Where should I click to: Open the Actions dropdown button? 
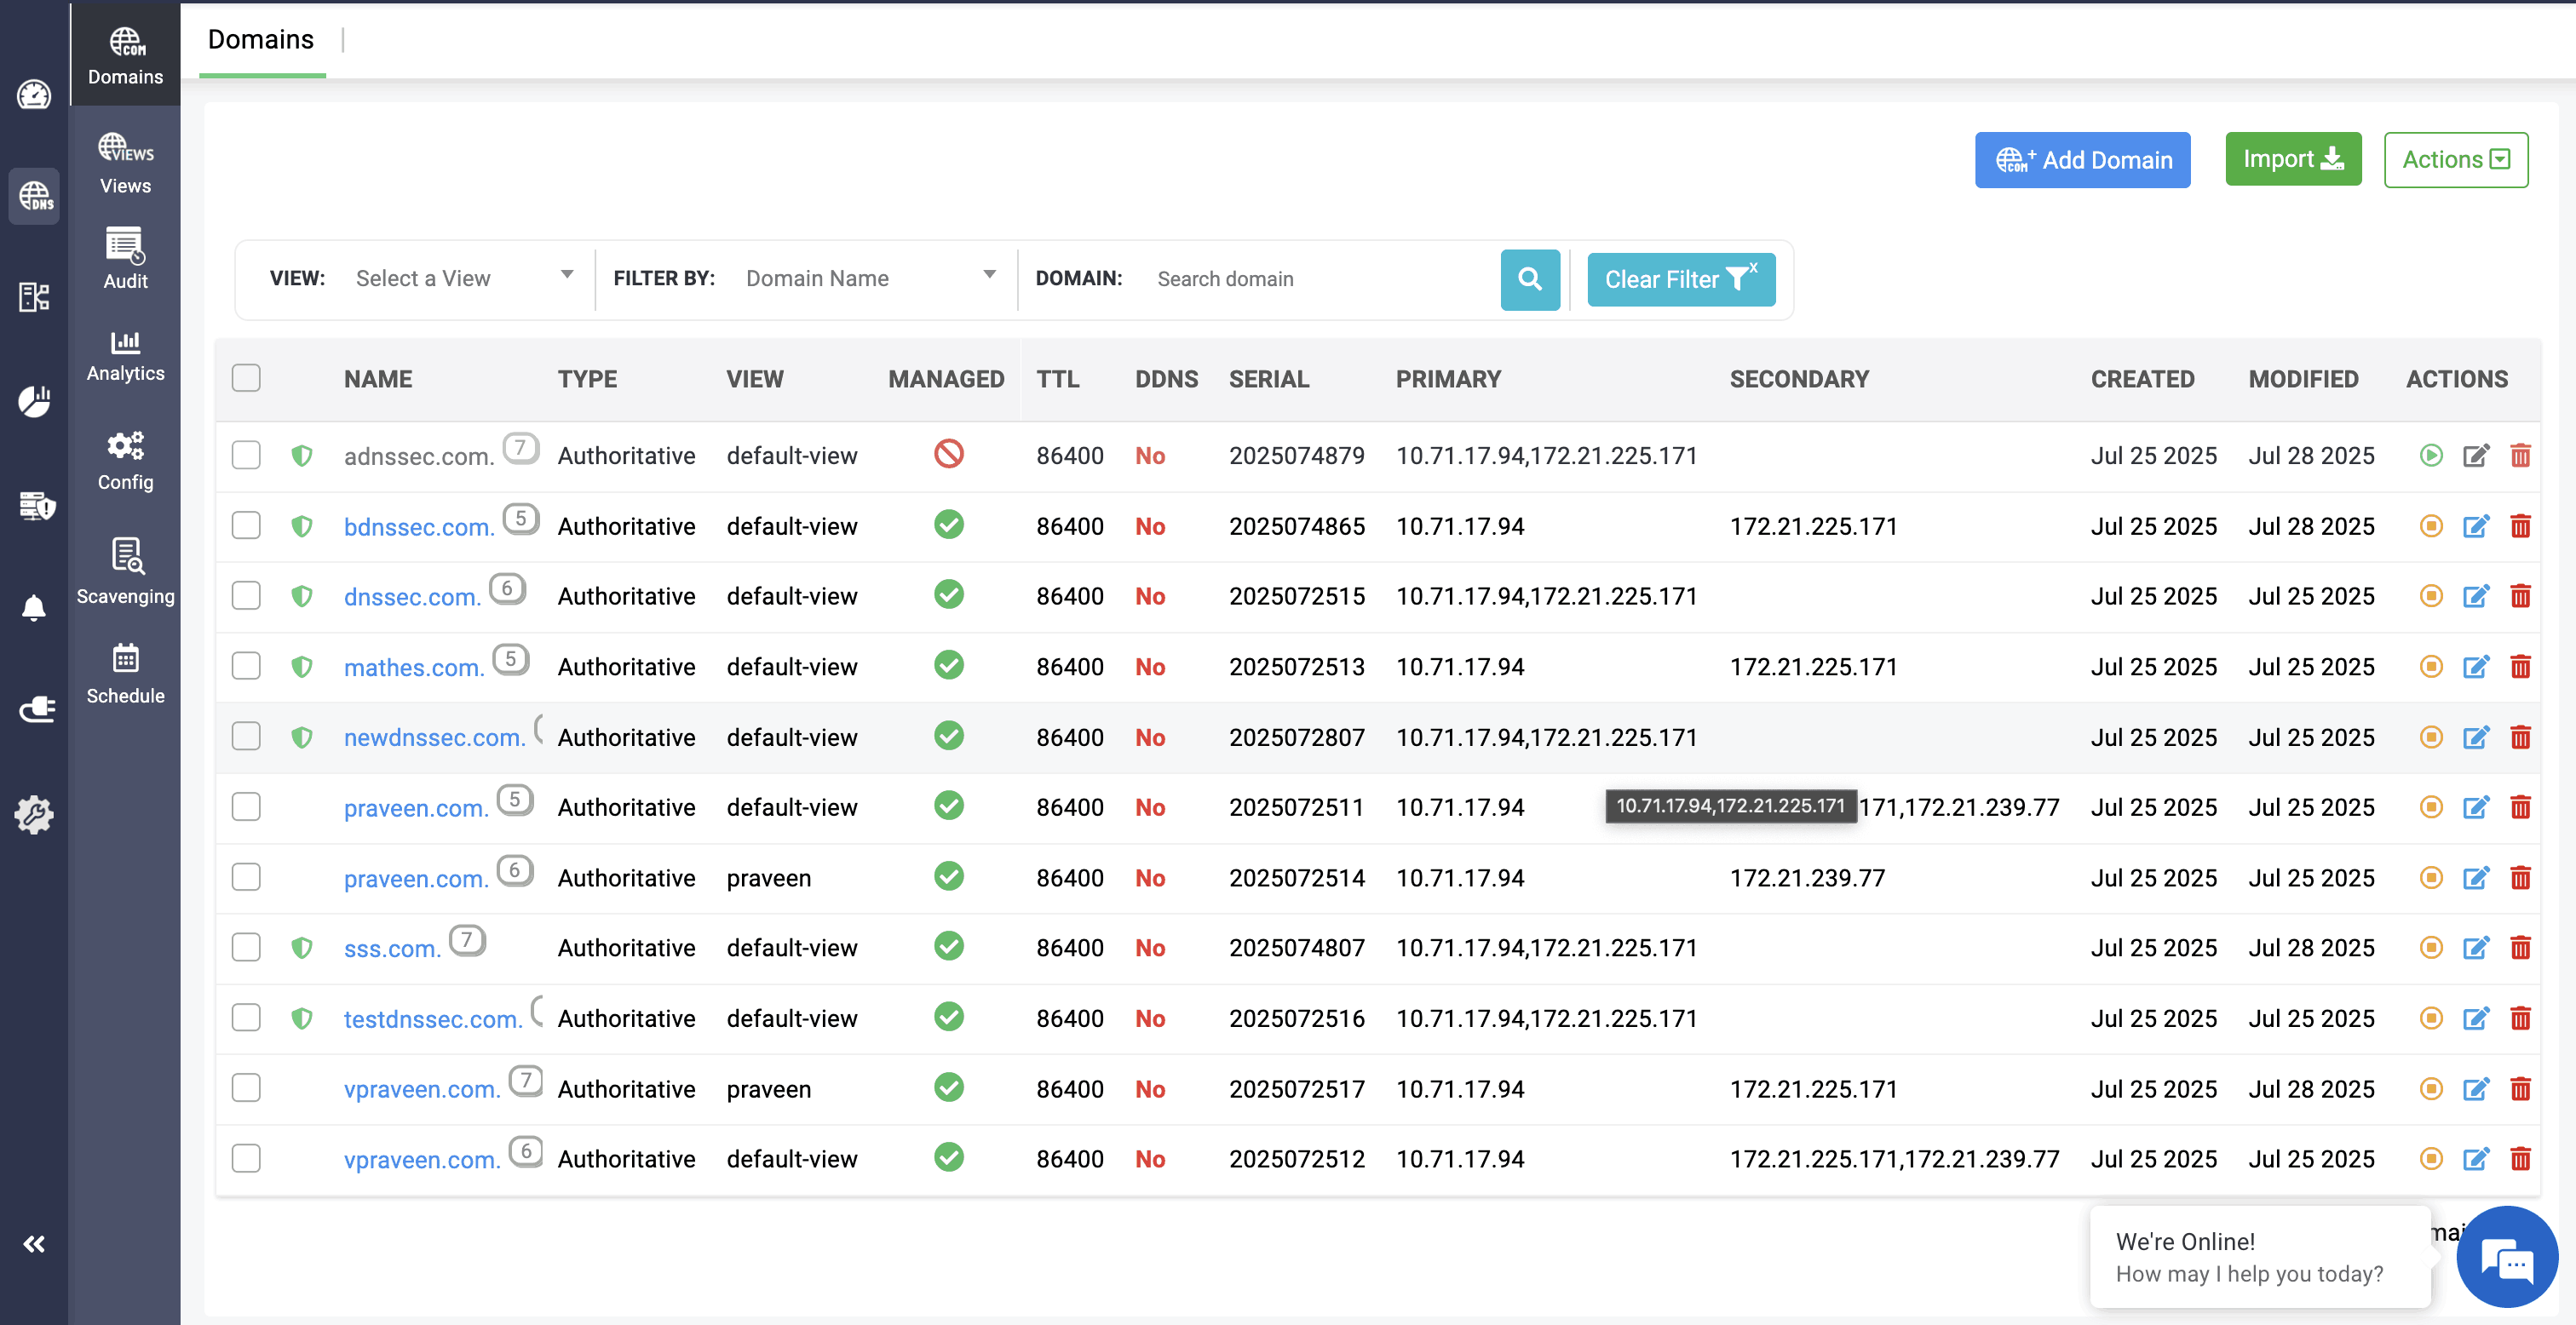2455,160
